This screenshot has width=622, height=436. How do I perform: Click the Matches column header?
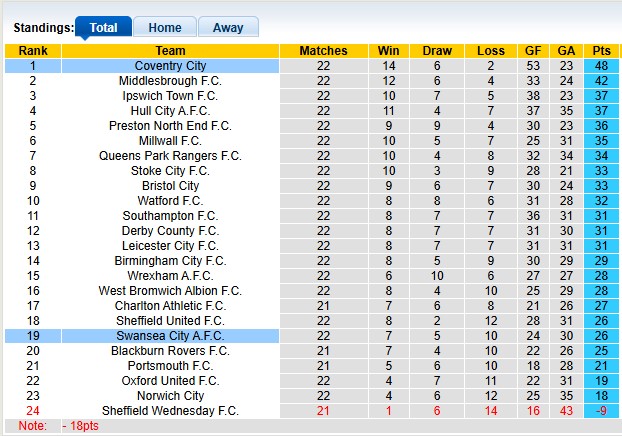tap(323, 51)
